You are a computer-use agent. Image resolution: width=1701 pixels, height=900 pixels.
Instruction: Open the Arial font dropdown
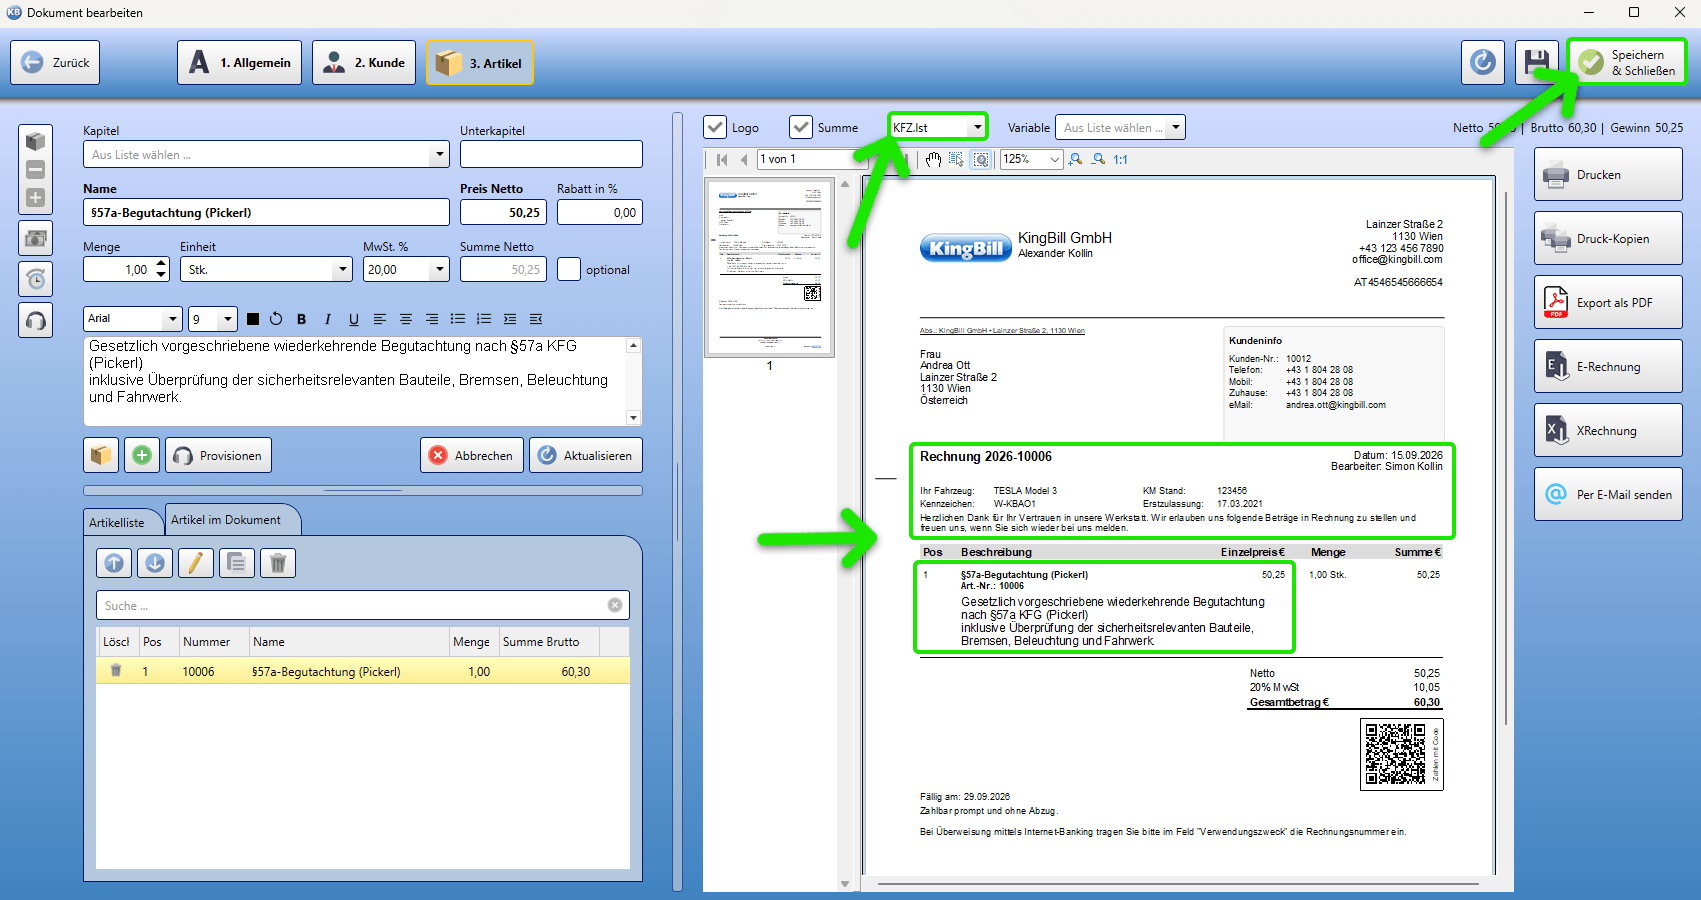[173, 319]
